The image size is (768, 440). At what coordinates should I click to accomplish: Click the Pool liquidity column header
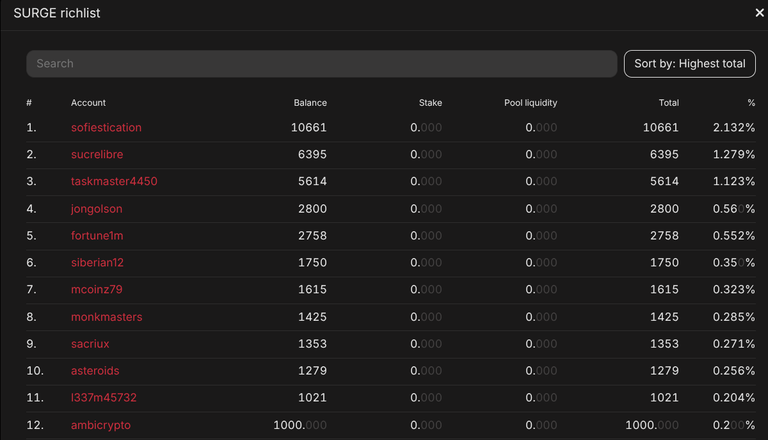(530, 103)
